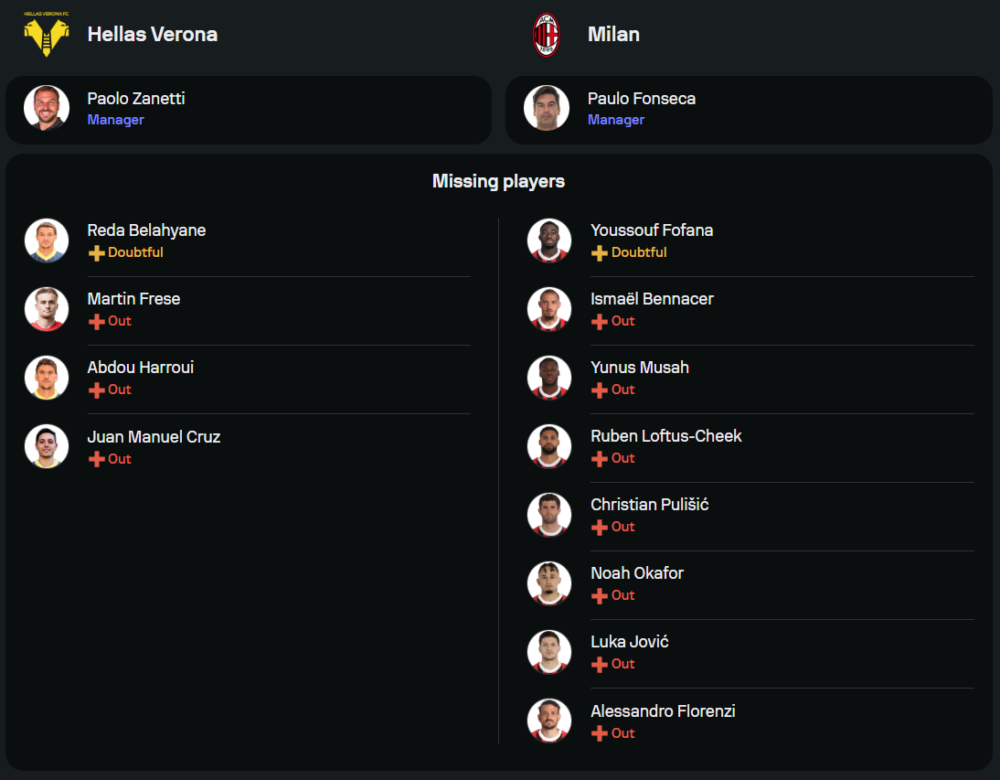Click Christian Pulišić's red out icon
Image resolution: width=1000 pixels, height=780 pixels.
tap(599, 527)
